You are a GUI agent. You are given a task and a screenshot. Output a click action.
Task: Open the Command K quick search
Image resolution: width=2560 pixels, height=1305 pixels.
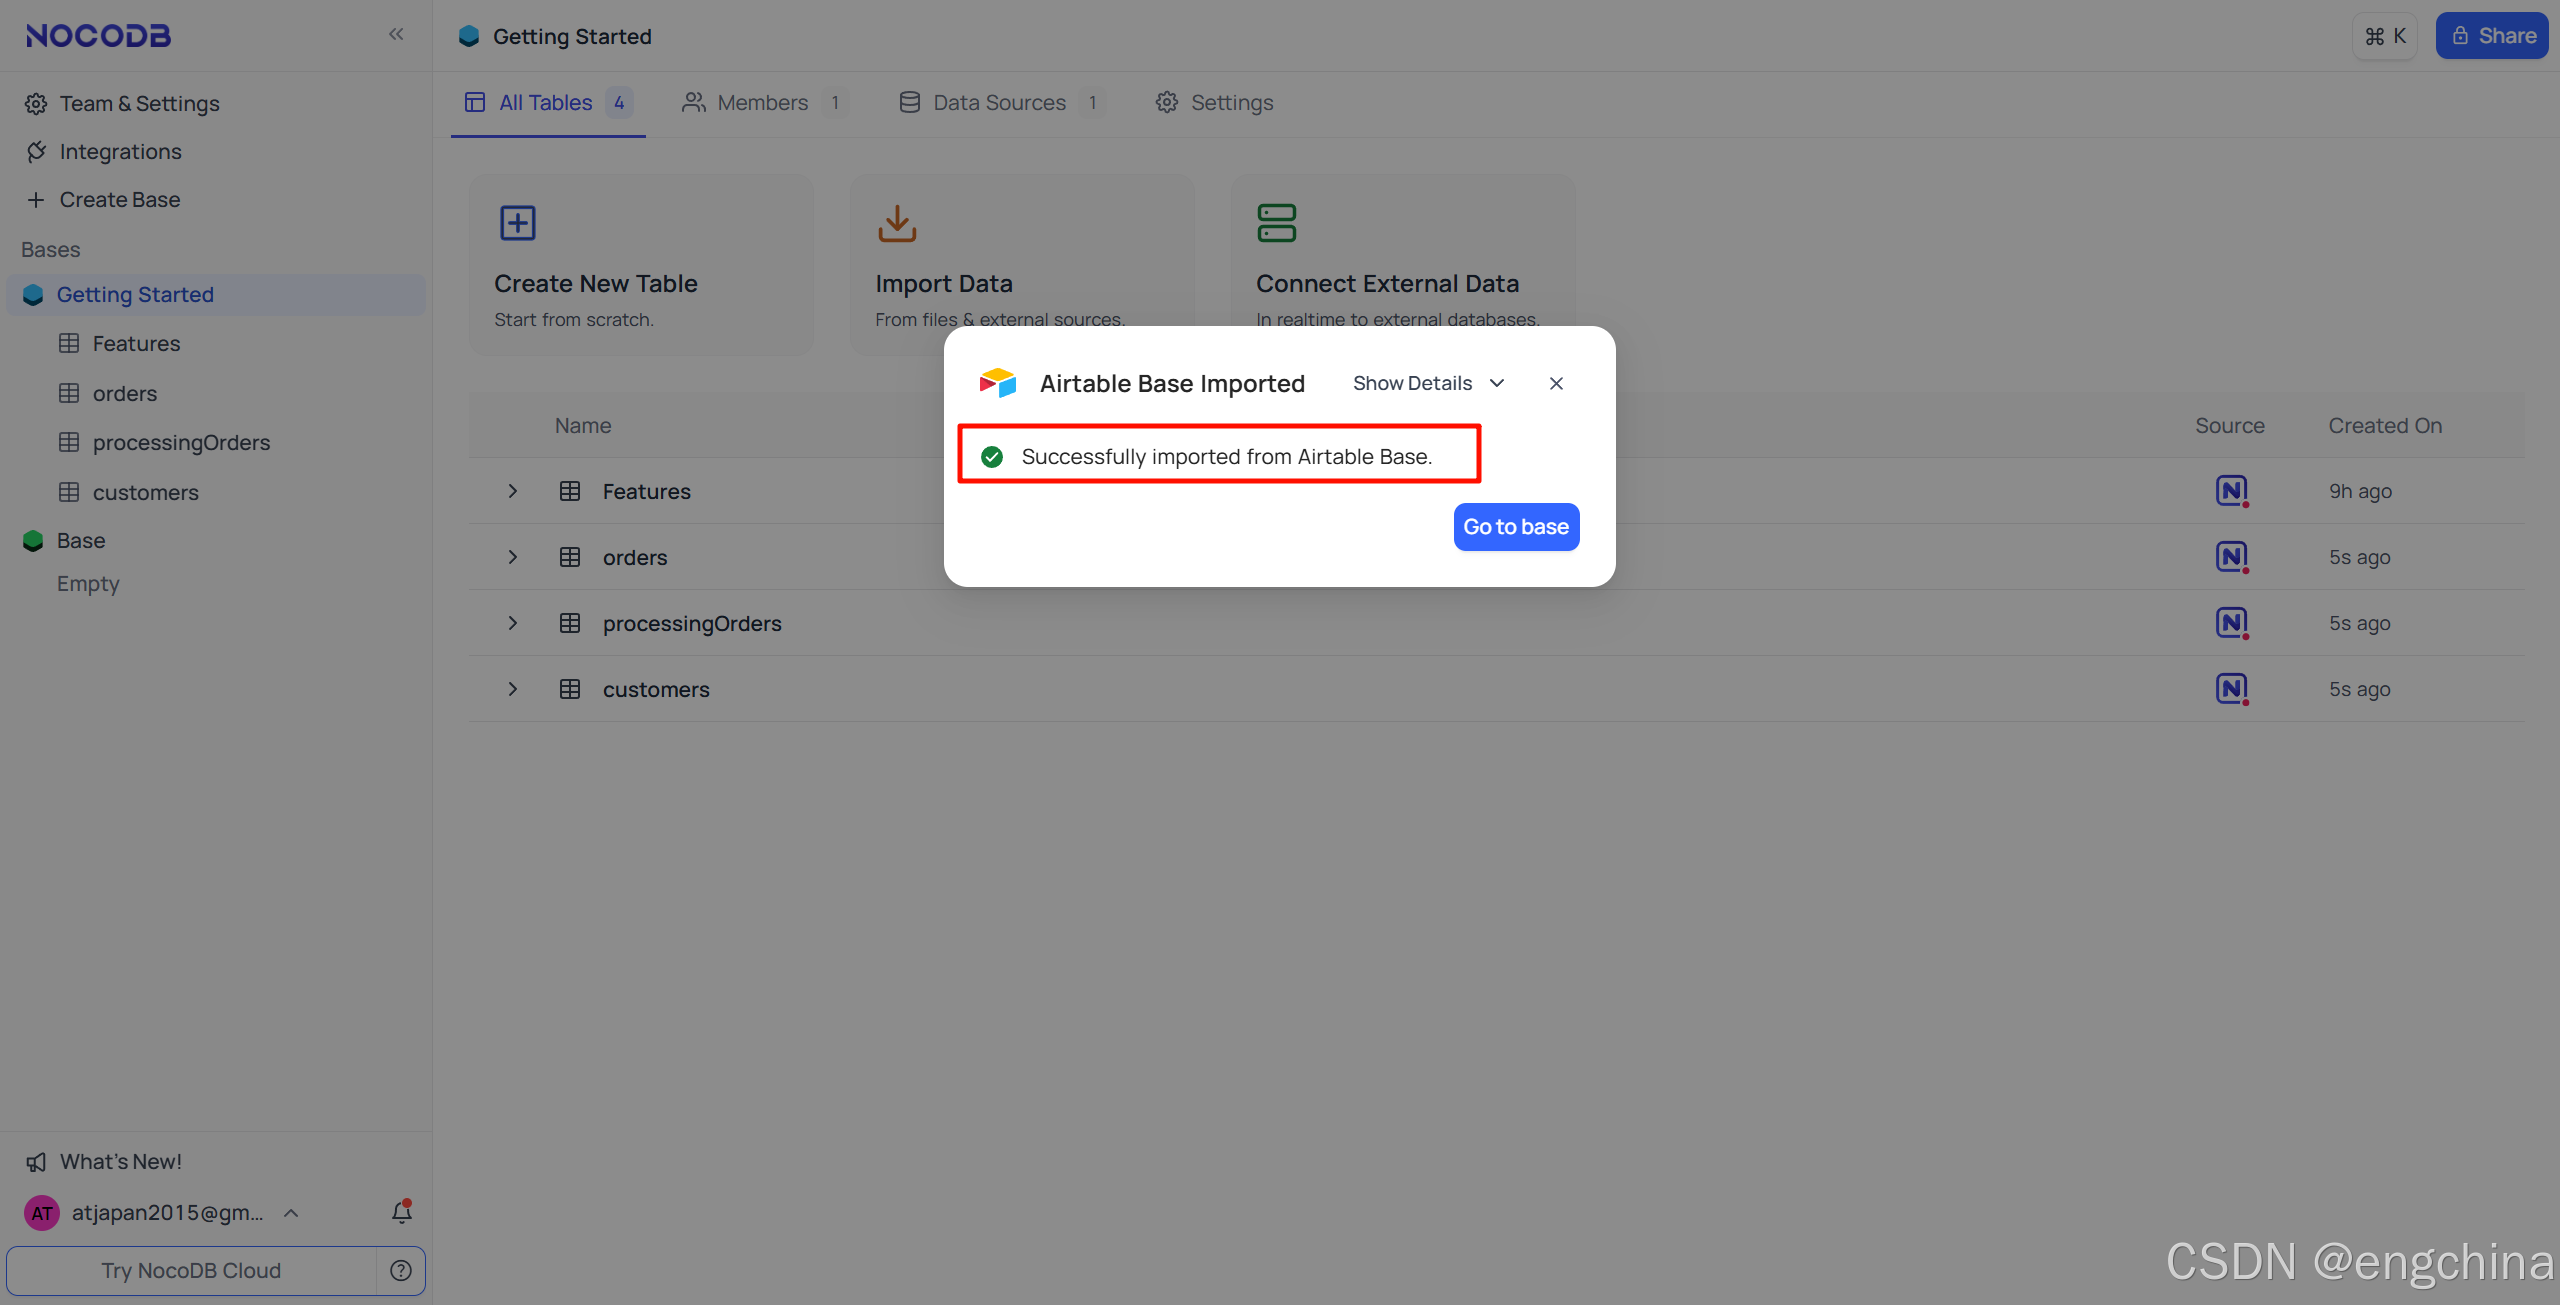point(2385,36)
